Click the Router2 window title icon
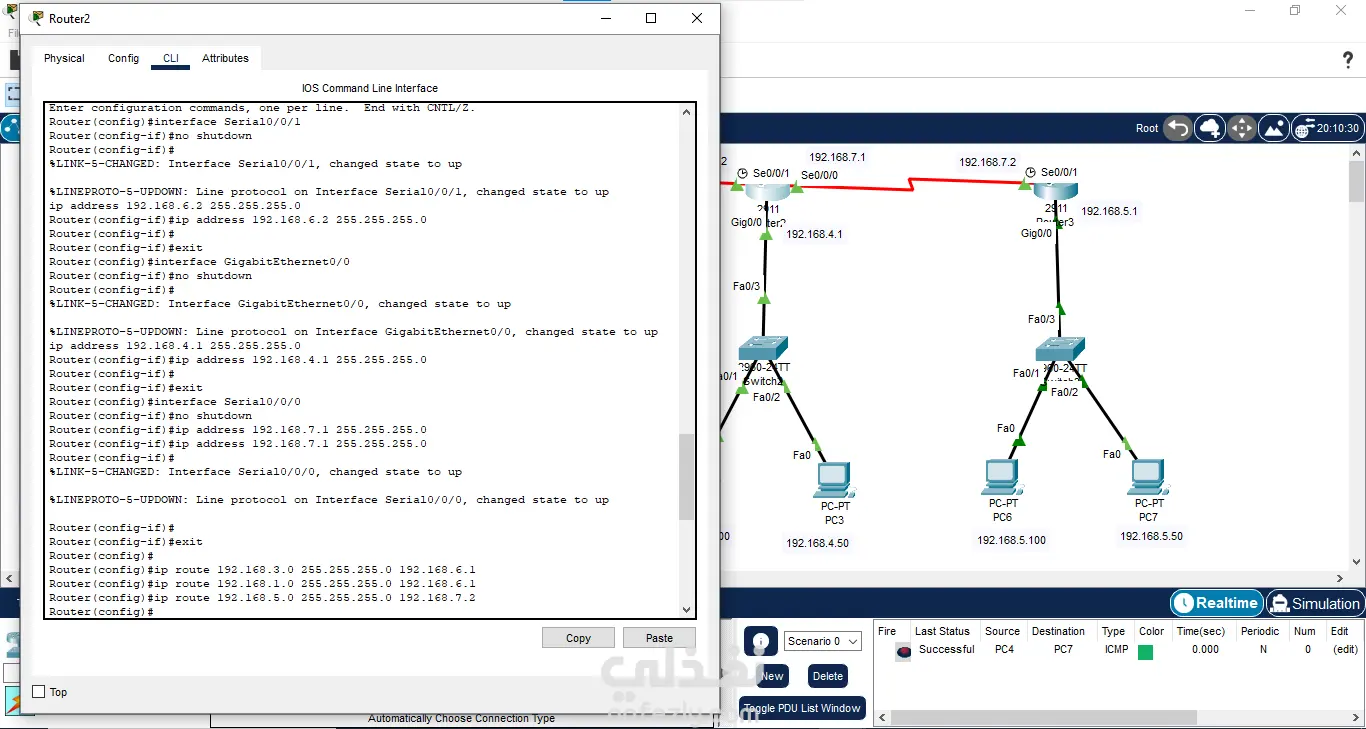 (x=38, y=18)
